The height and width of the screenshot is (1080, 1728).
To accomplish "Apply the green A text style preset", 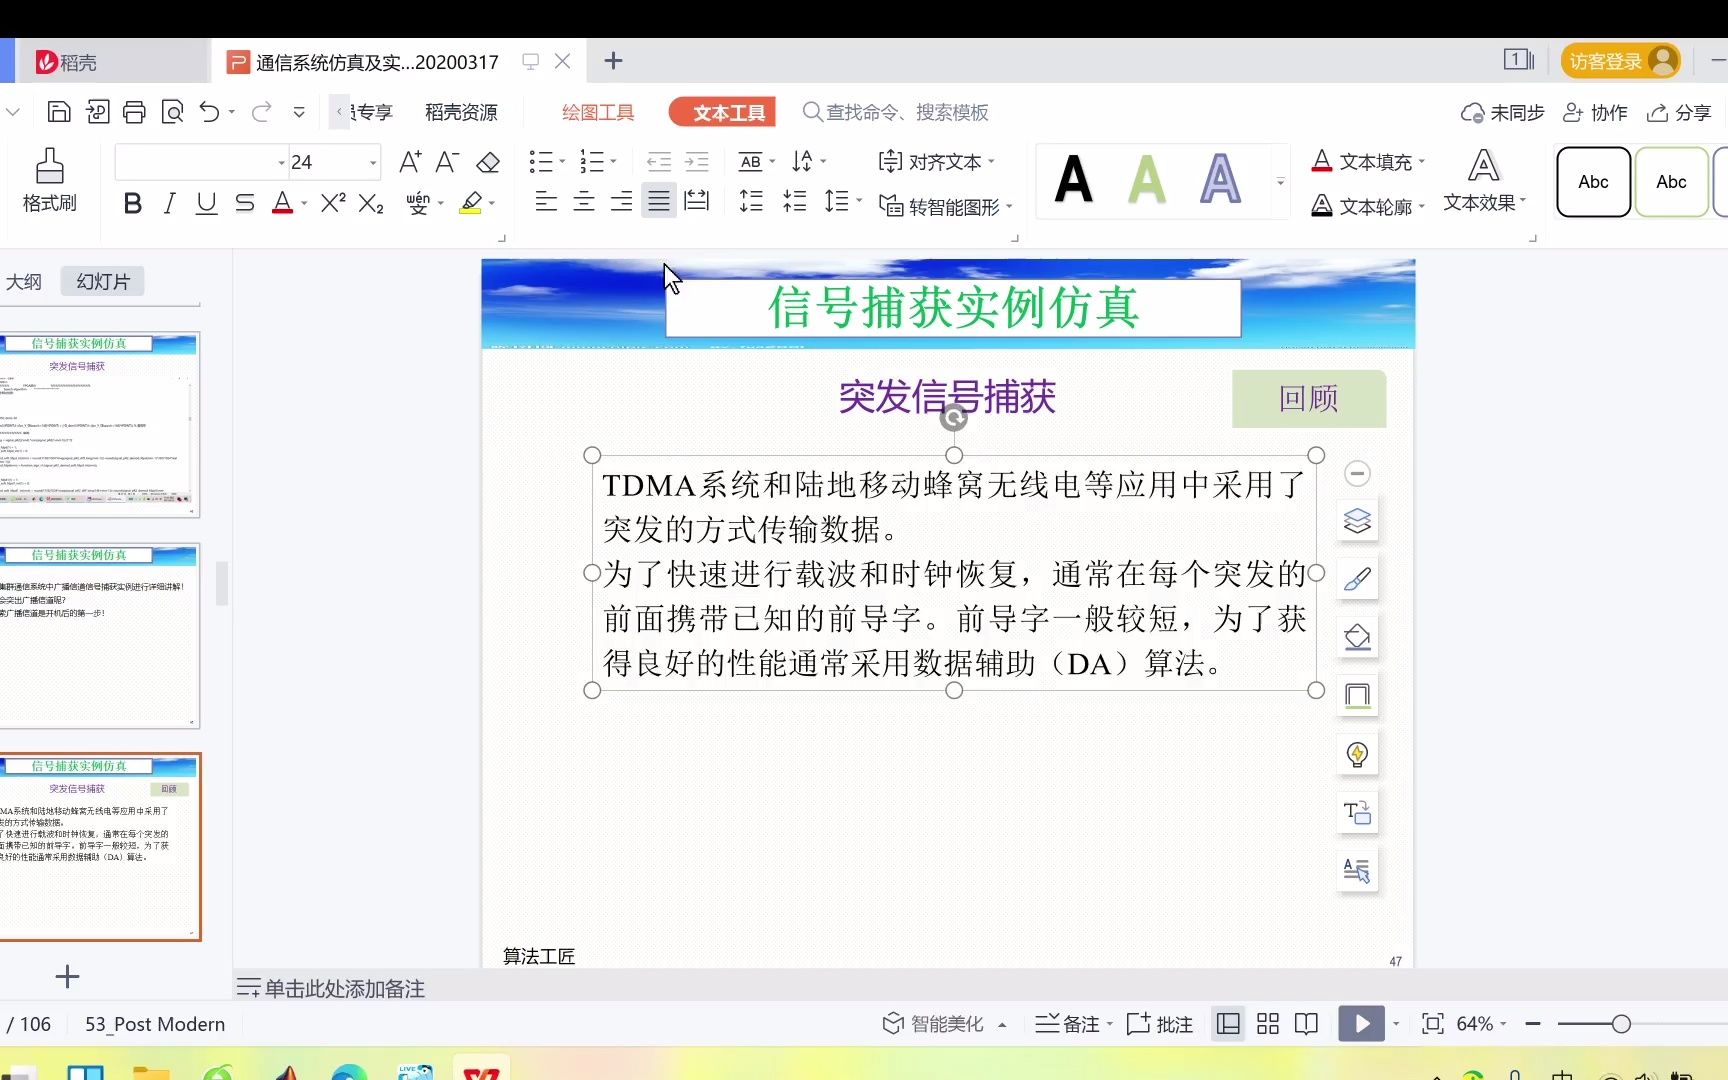I will [1147, 180].
